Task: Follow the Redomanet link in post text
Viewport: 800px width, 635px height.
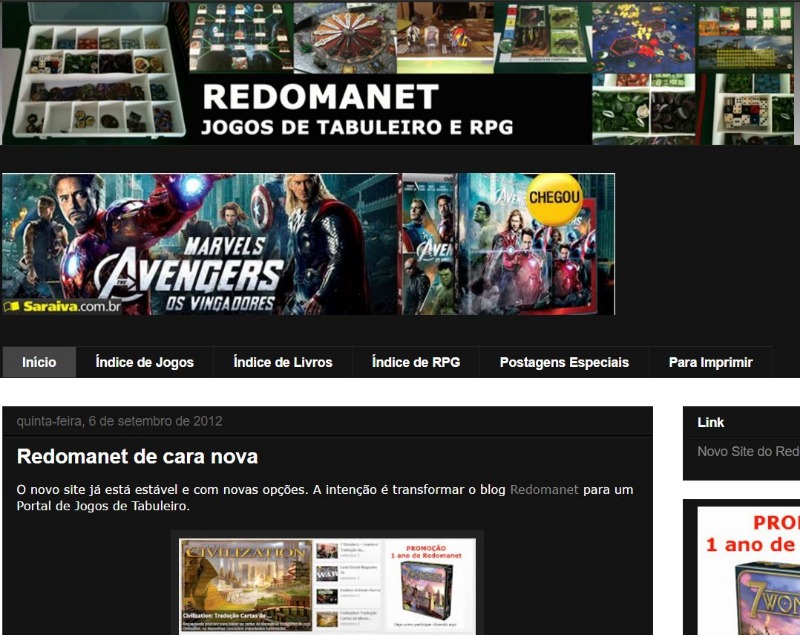Action: [544, 490]
